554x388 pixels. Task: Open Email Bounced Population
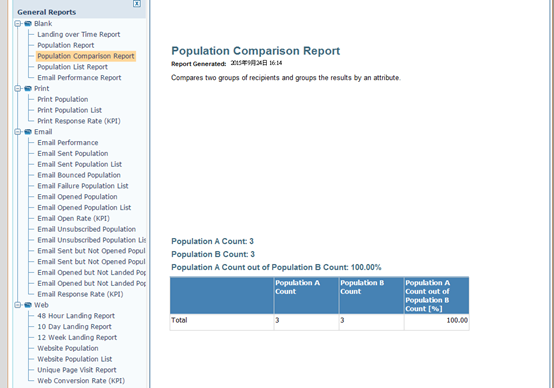click(x=79, y=175)
